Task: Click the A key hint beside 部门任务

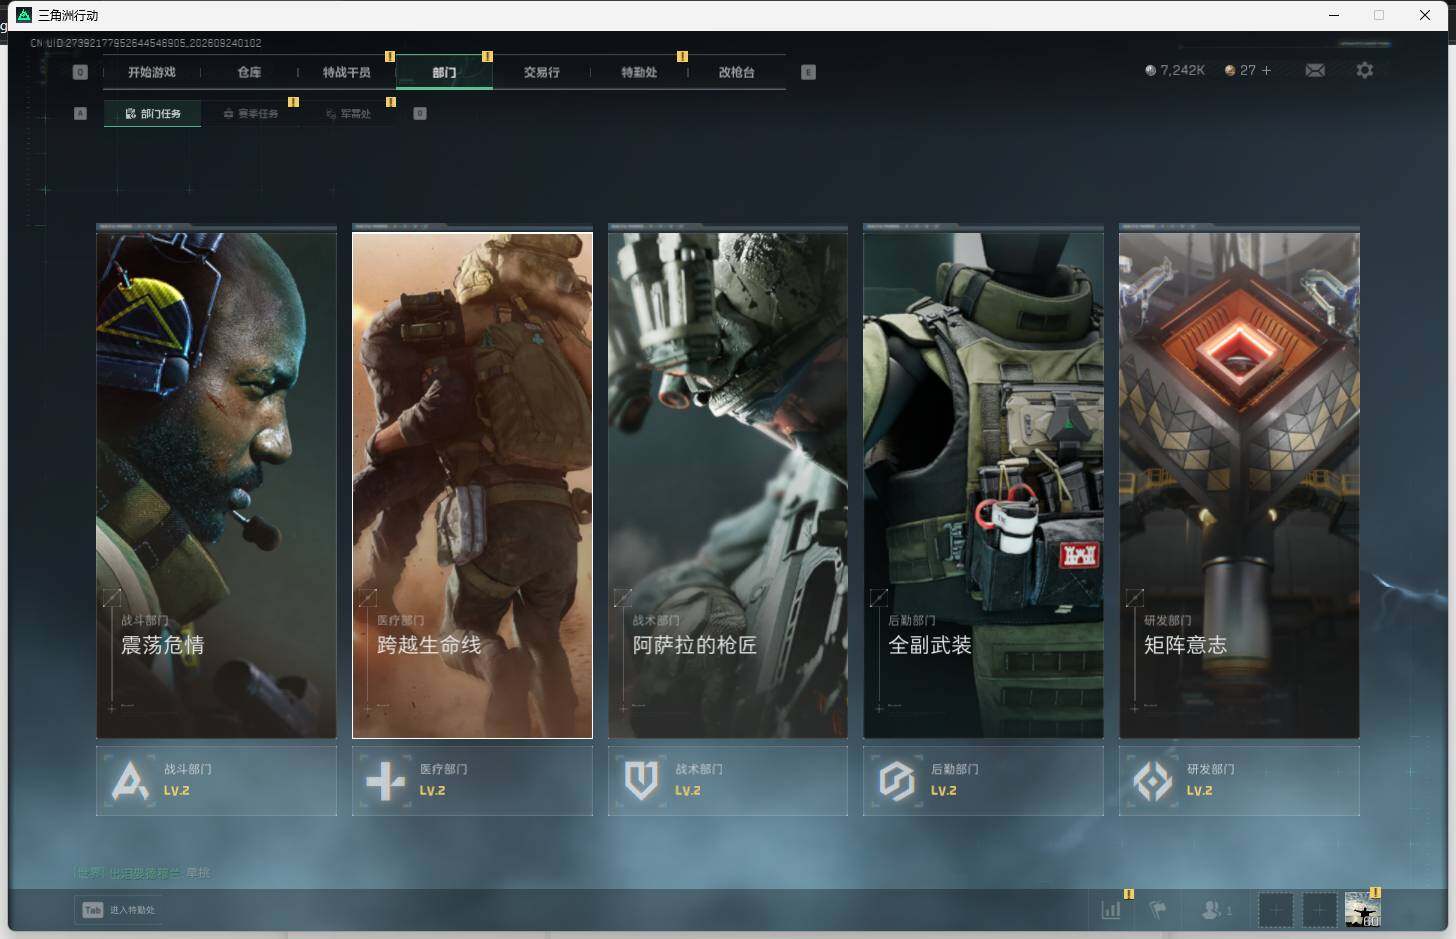Action: (x=80, y=114)
